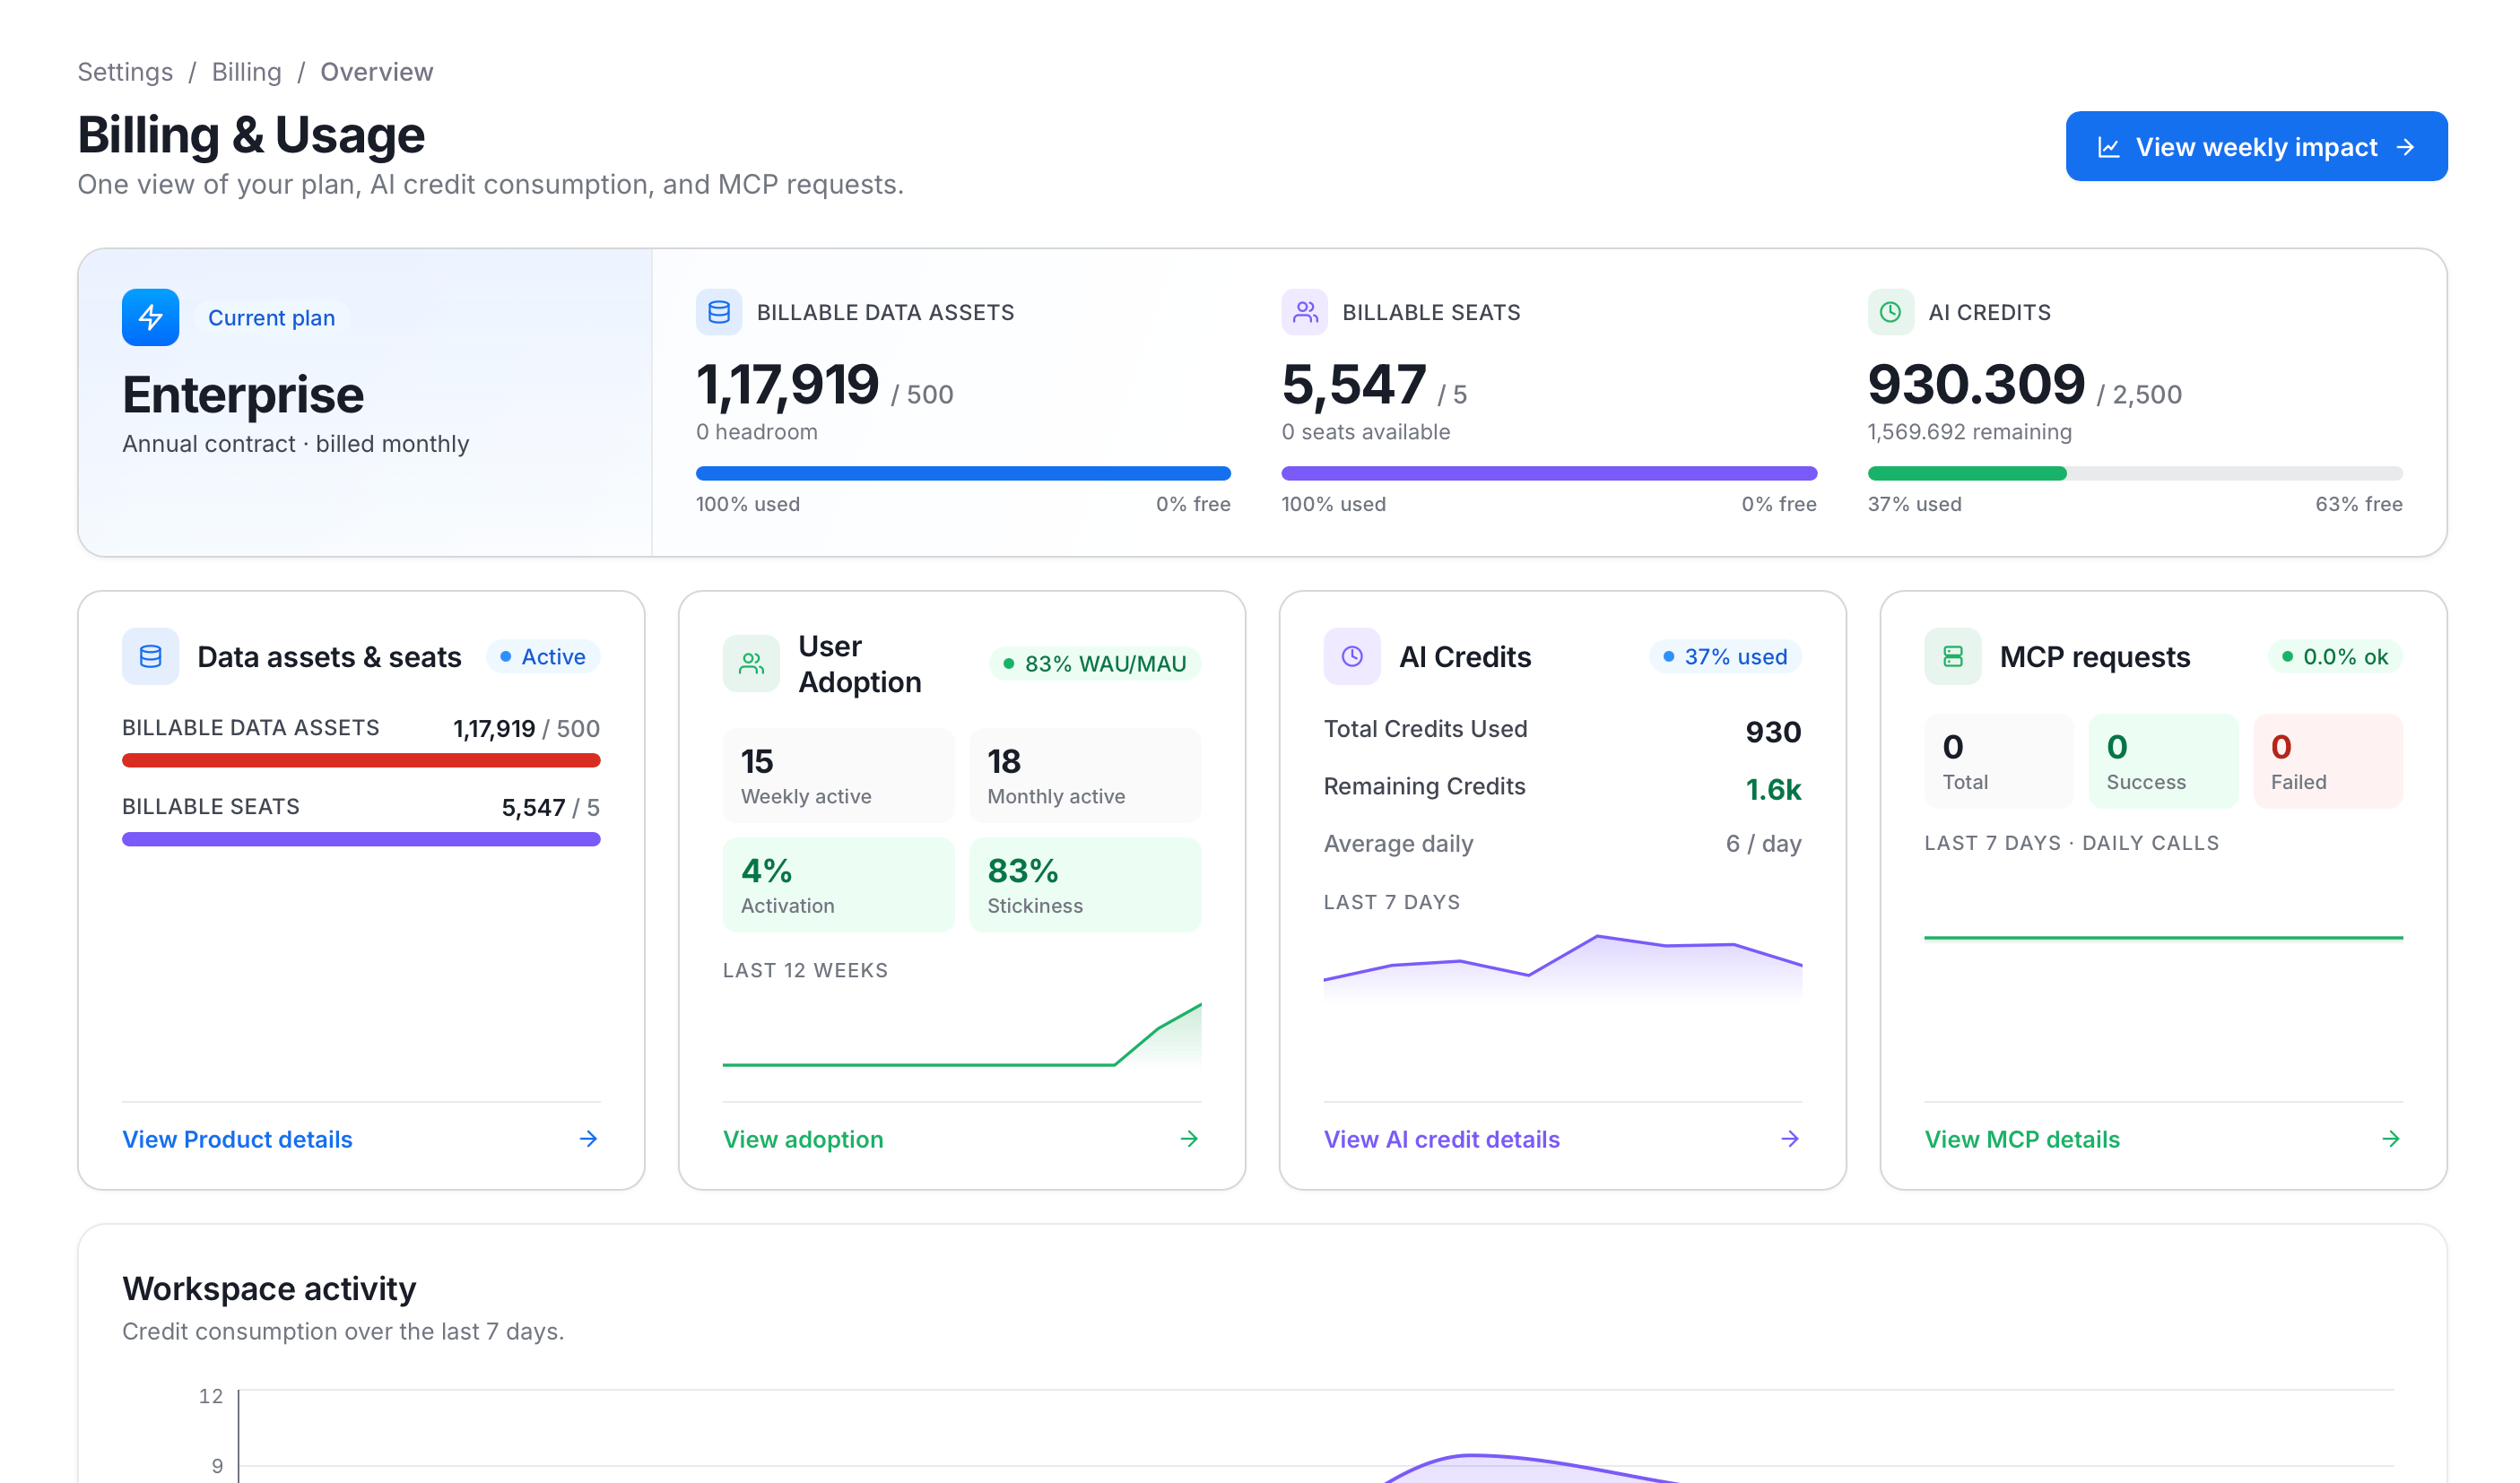The image size is (2520, 1483).
Task: Click the 0 headroom text
Action: pos(757,432)
